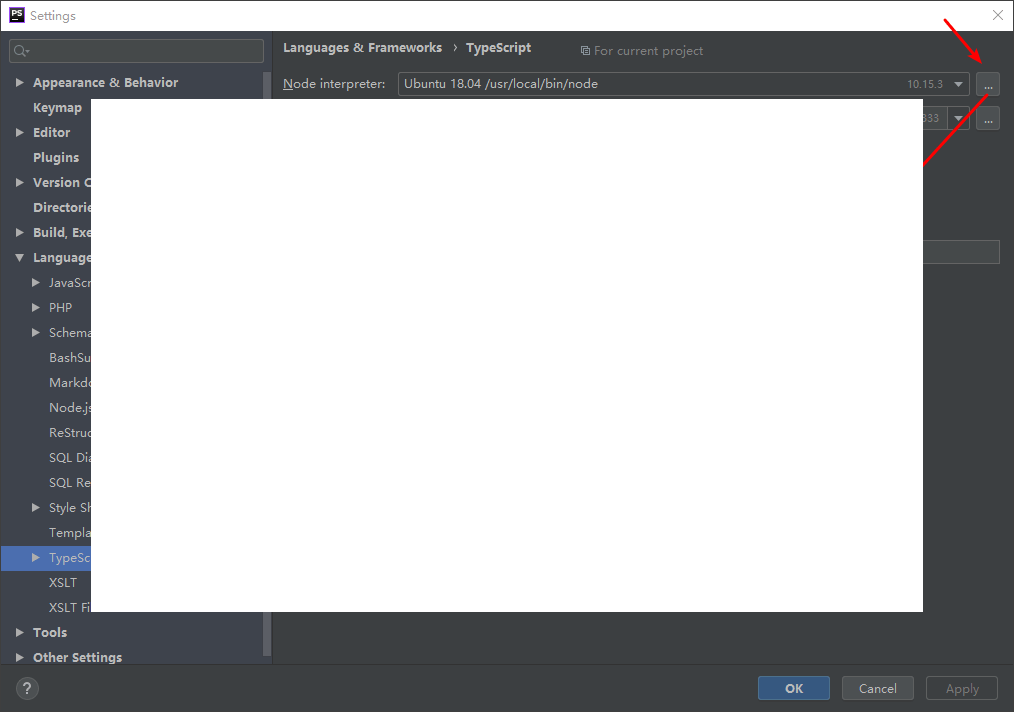
Task: Open the second row's dropdown arrow
Action: point(958,118)
